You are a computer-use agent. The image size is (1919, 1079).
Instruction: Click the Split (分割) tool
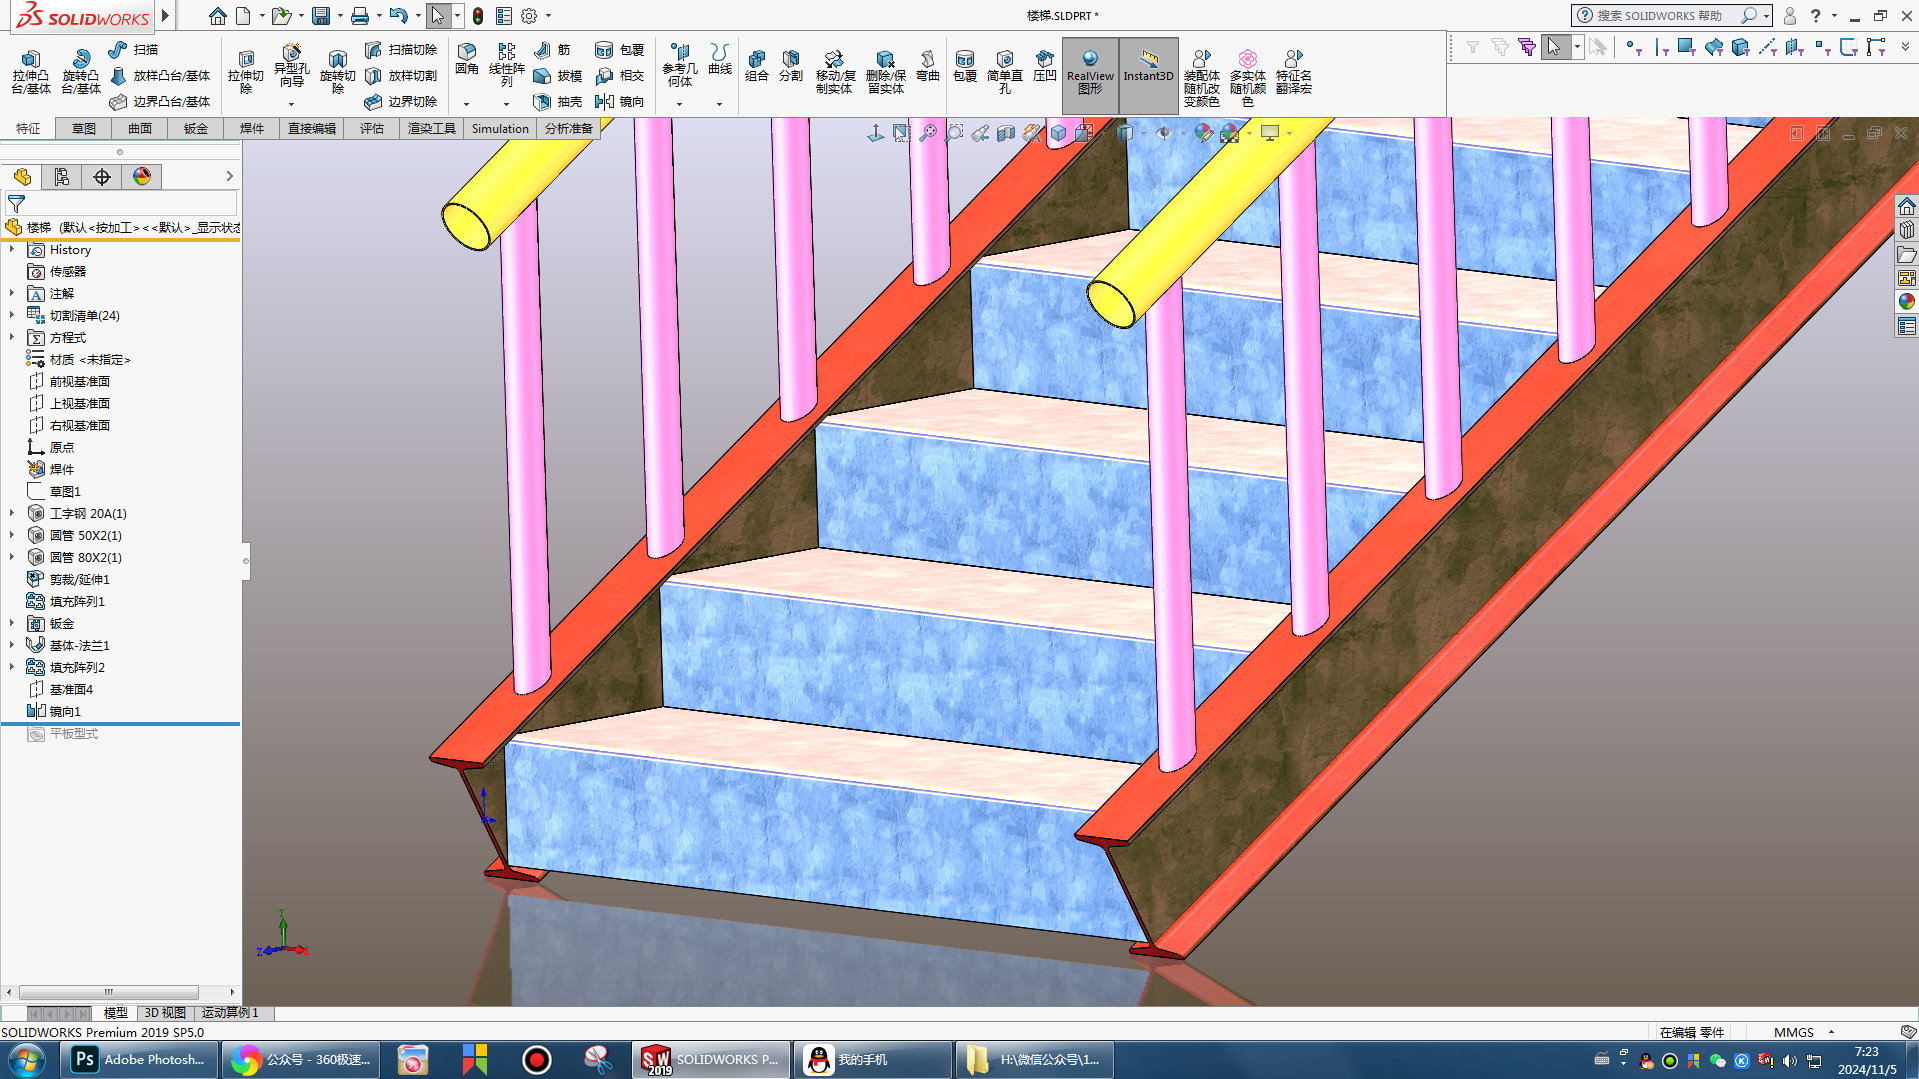click(791, 66)
